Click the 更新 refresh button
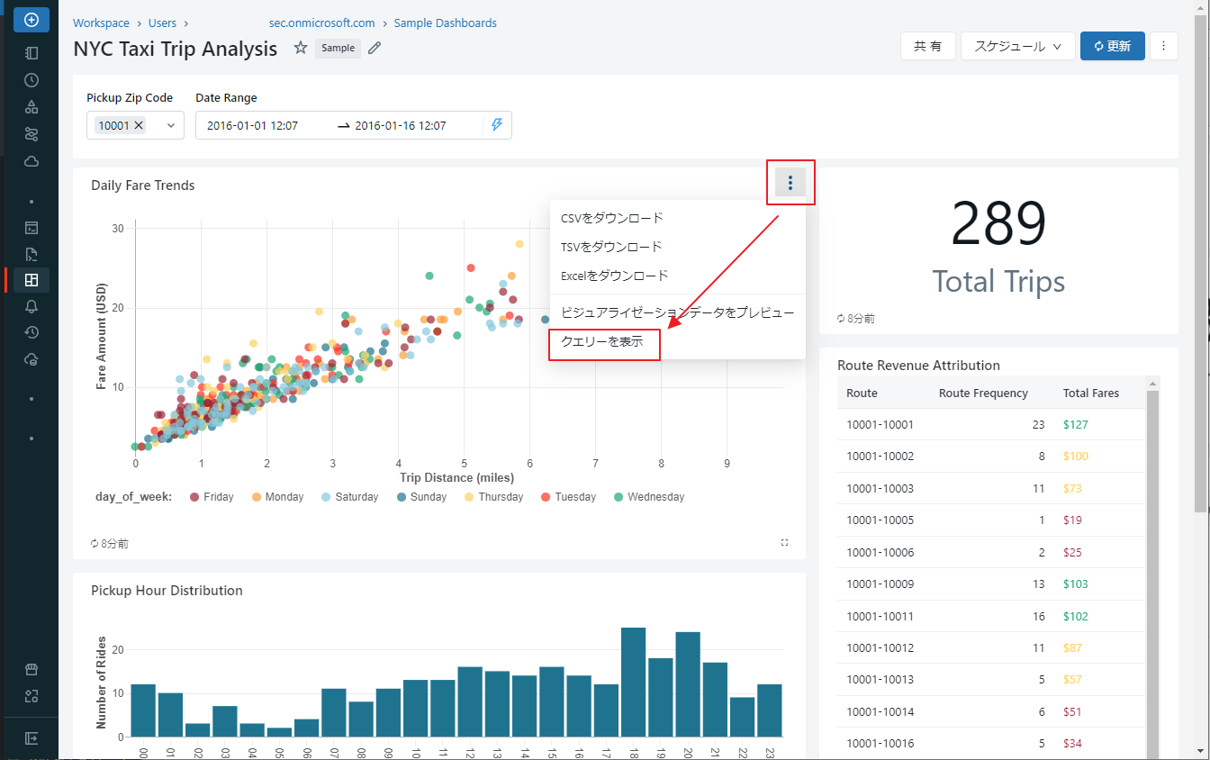This screenshot has width=1210, height=760. pos(1112,46)
